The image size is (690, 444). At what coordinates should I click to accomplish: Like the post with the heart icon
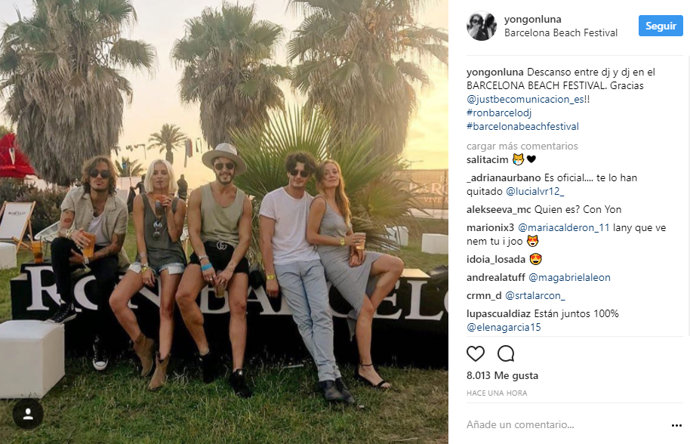tap(475, 353)
